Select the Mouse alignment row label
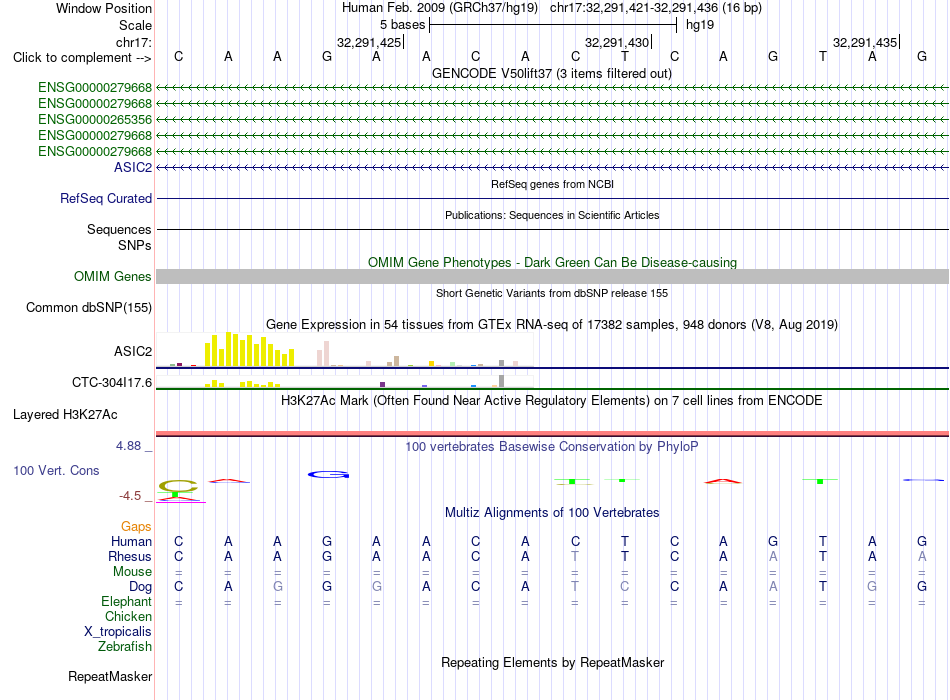Viewport: 950px width, 700px height. [x=132, y=572]
